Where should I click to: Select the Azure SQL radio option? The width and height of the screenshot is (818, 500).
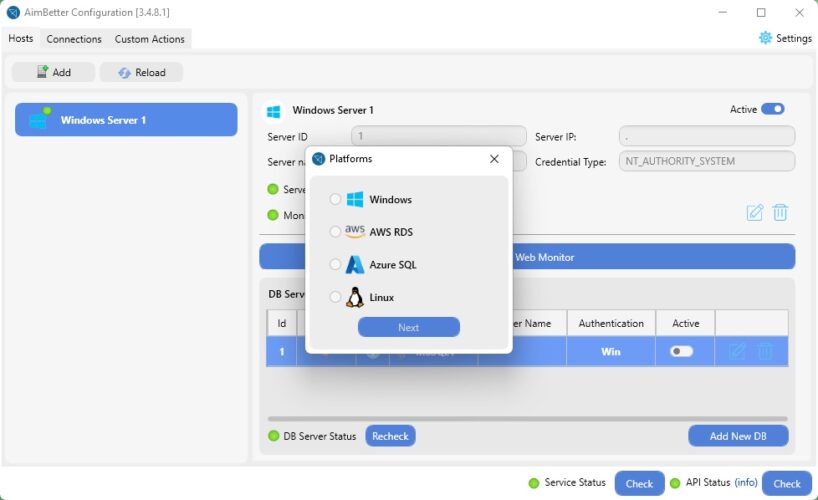click(x=335, y=265)
